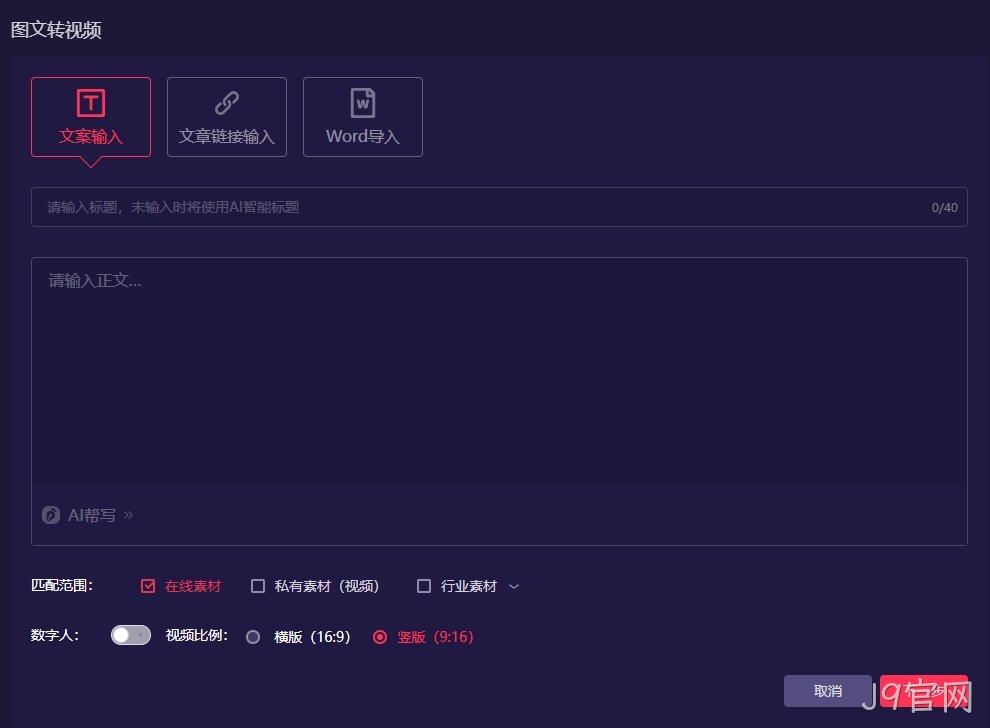990x728 pixels.
Task: Click into the 请输入正文 text area
Action: pos(499,373)
